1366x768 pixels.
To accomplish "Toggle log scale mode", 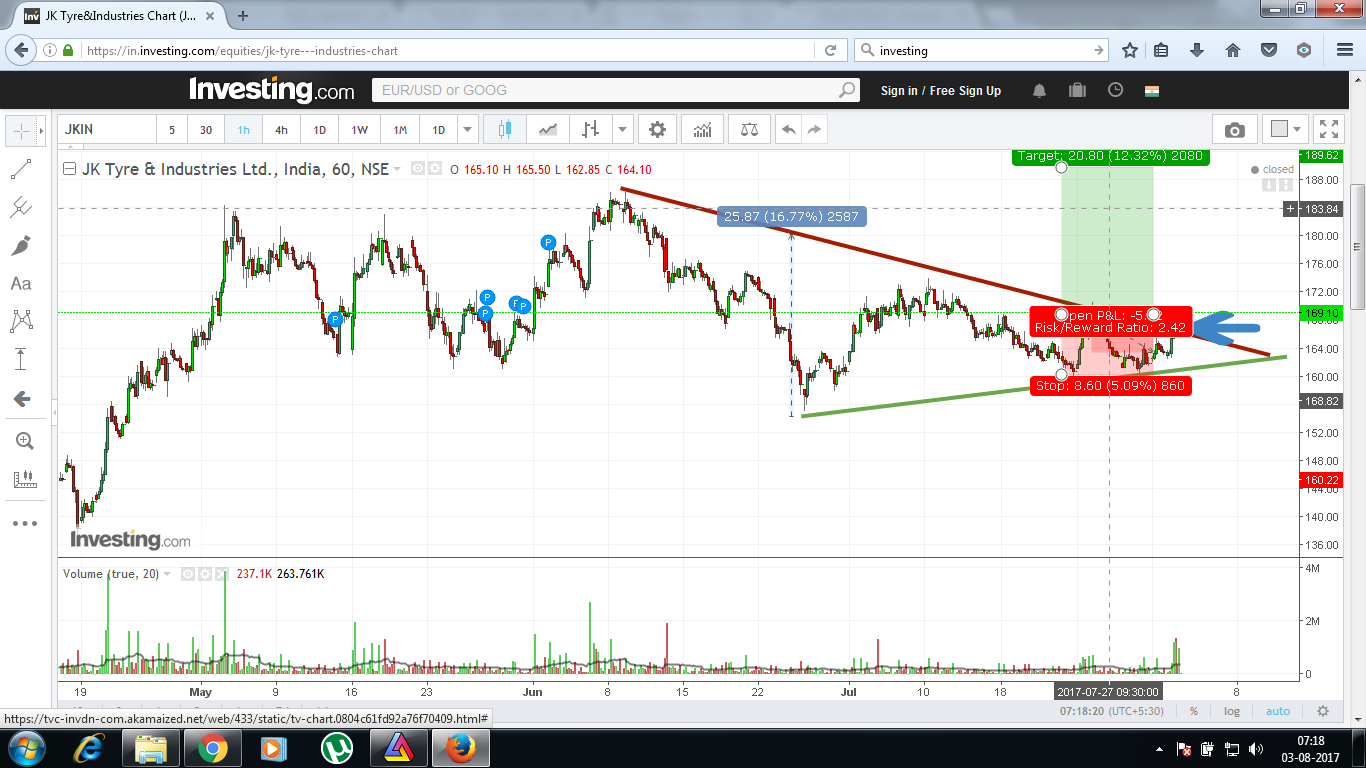I will (x=1232, y=711).
